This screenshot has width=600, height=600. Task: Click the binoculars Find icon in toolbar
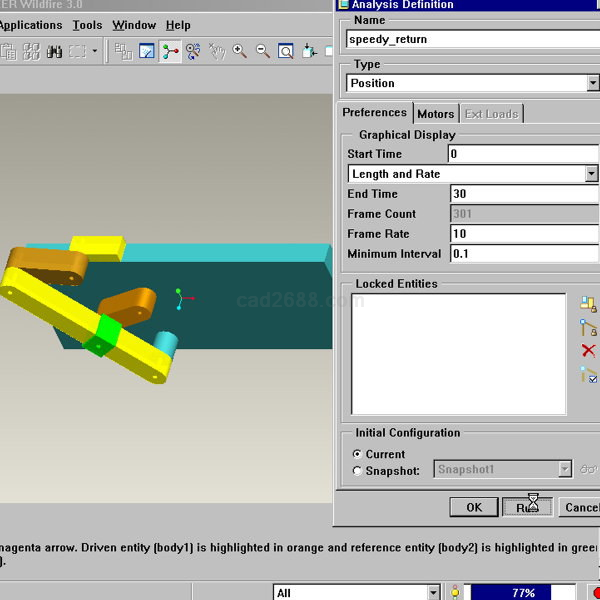click(x=53, y=51)
